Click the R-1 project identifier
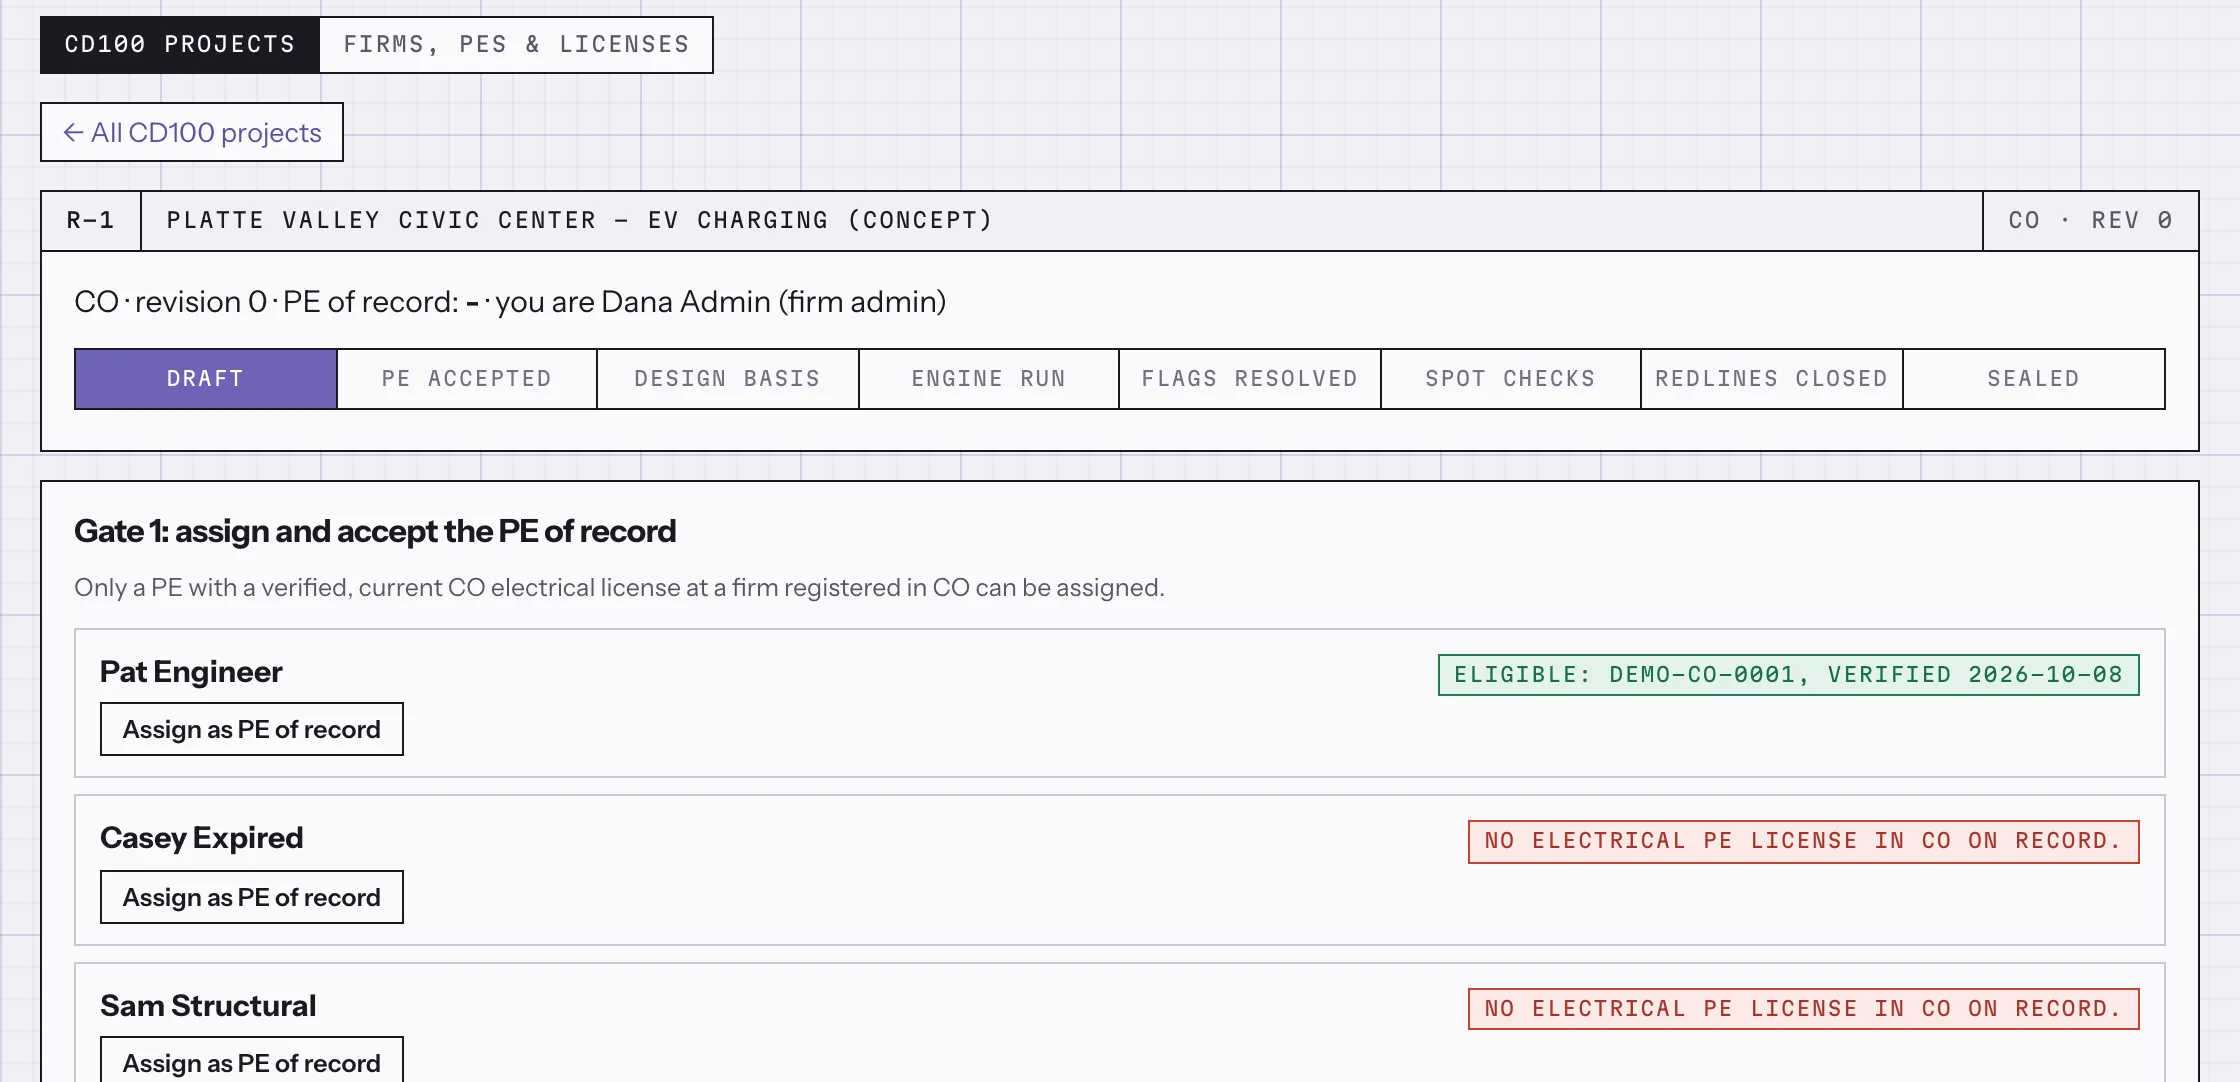2240x1082 pixels. (x=91, y=221)
